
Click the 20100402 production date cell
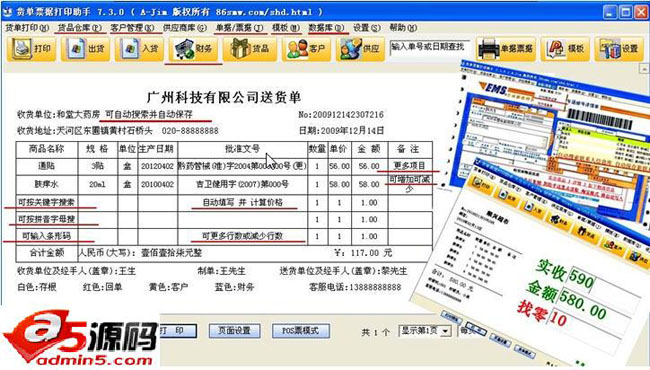tap(158, 184)
